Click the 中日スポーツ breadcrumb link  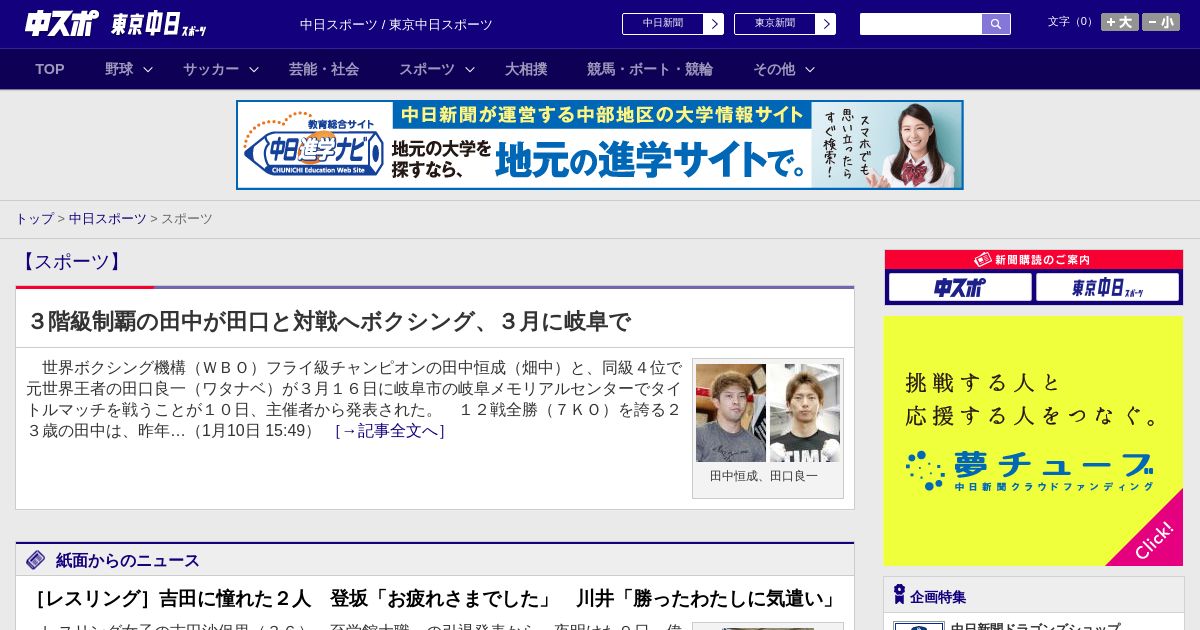point(108,218)
